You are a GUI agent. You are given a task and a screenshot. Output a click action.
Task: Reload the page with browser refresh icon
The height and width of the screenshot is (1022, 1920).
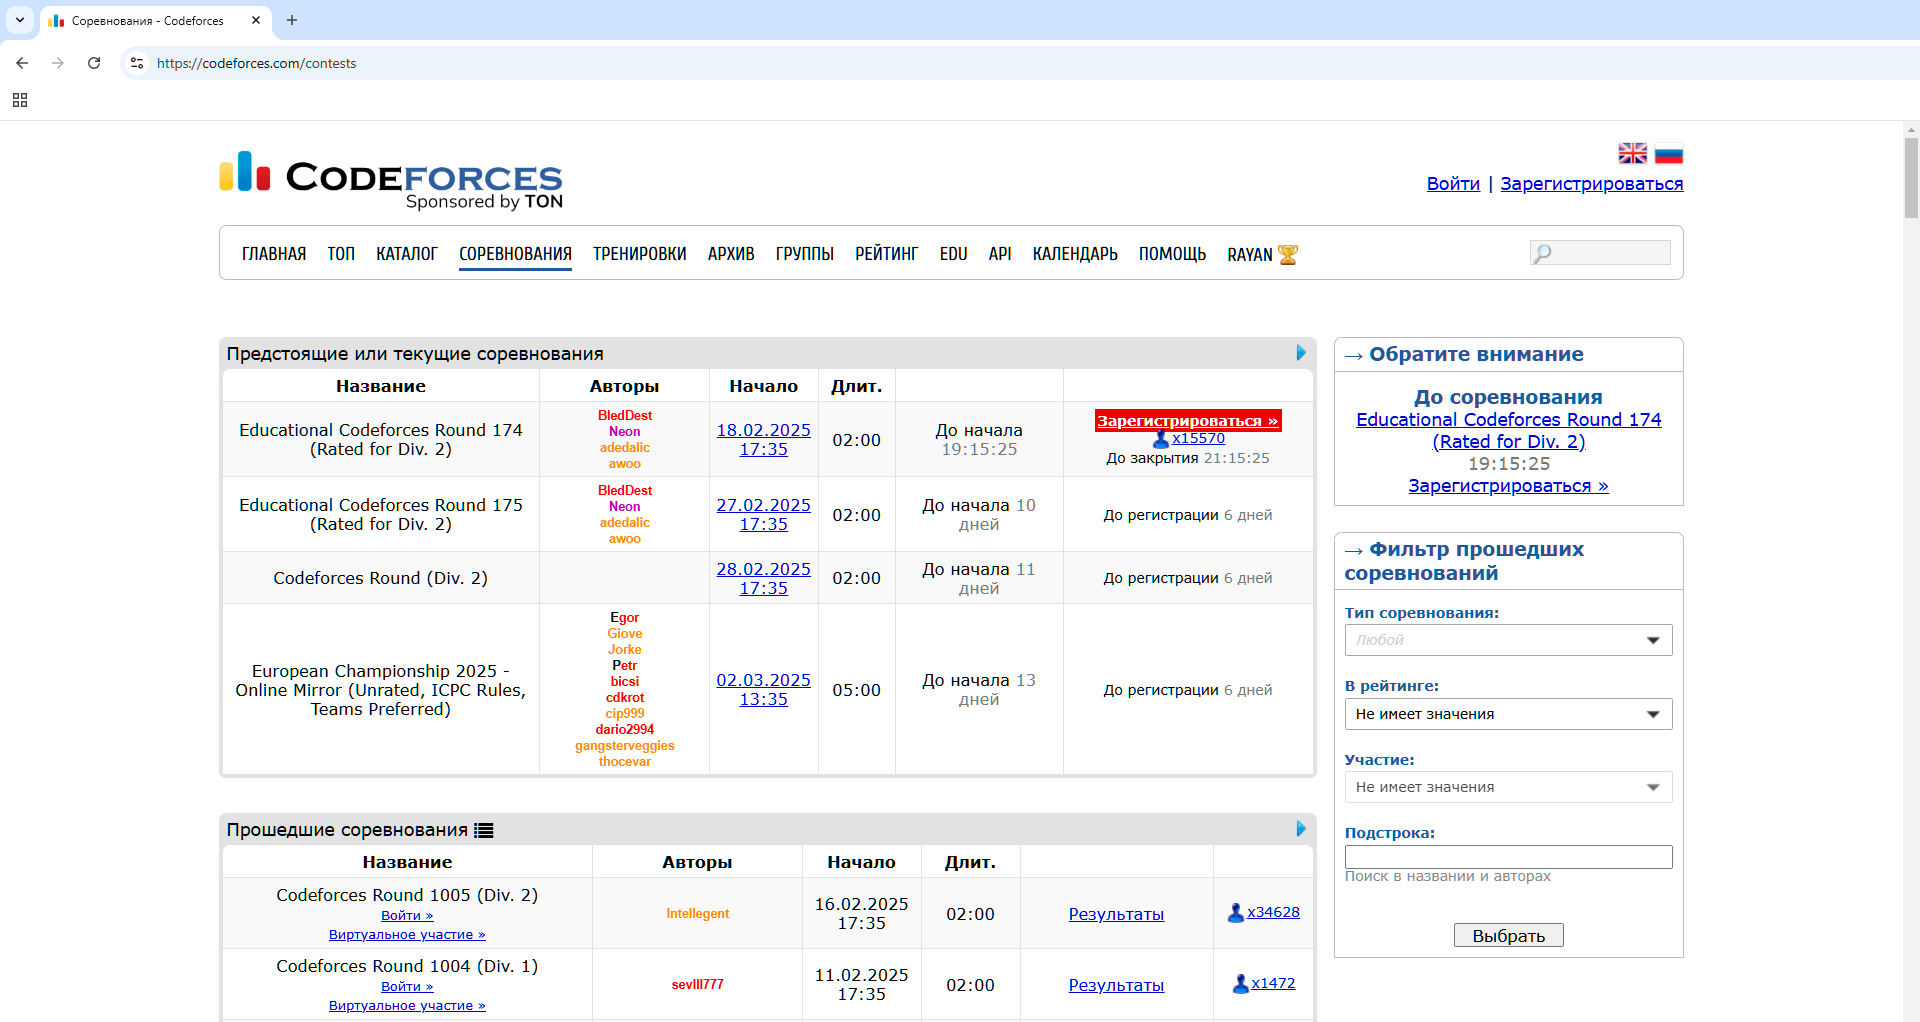(94, 63)
